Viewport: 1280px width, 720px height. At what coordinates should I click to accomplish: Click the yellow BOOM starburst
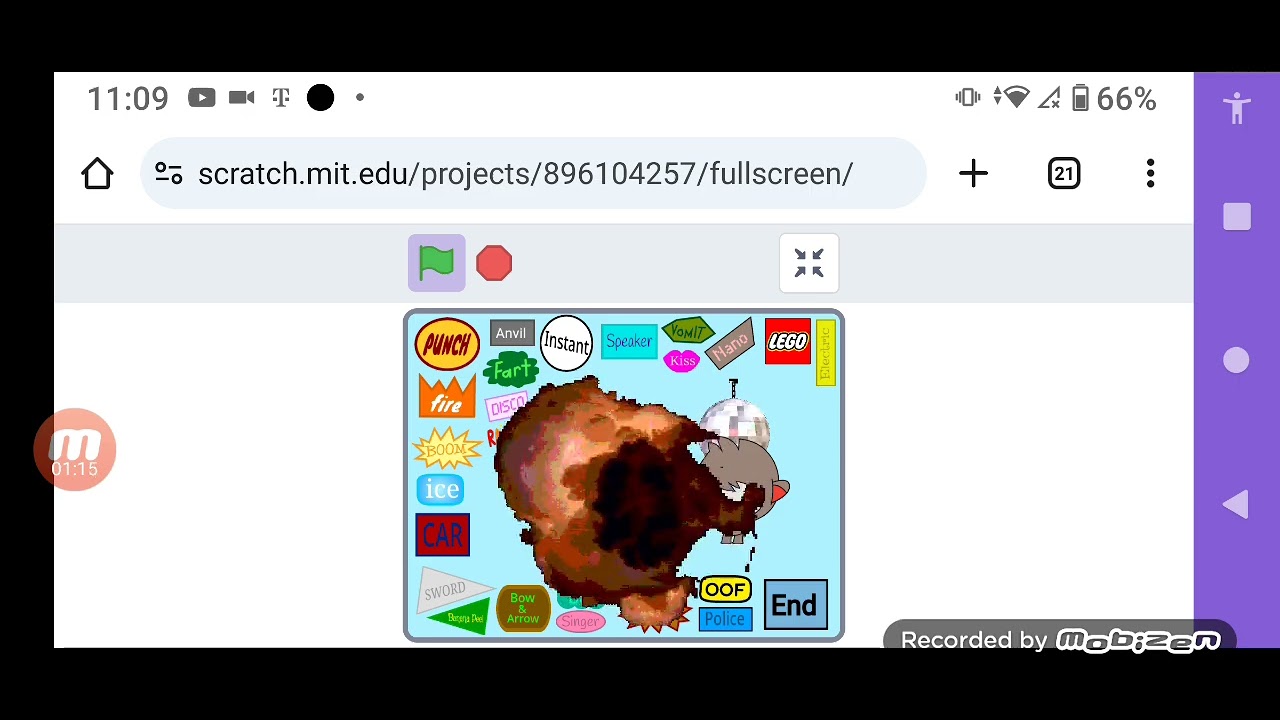pos(445,450)
